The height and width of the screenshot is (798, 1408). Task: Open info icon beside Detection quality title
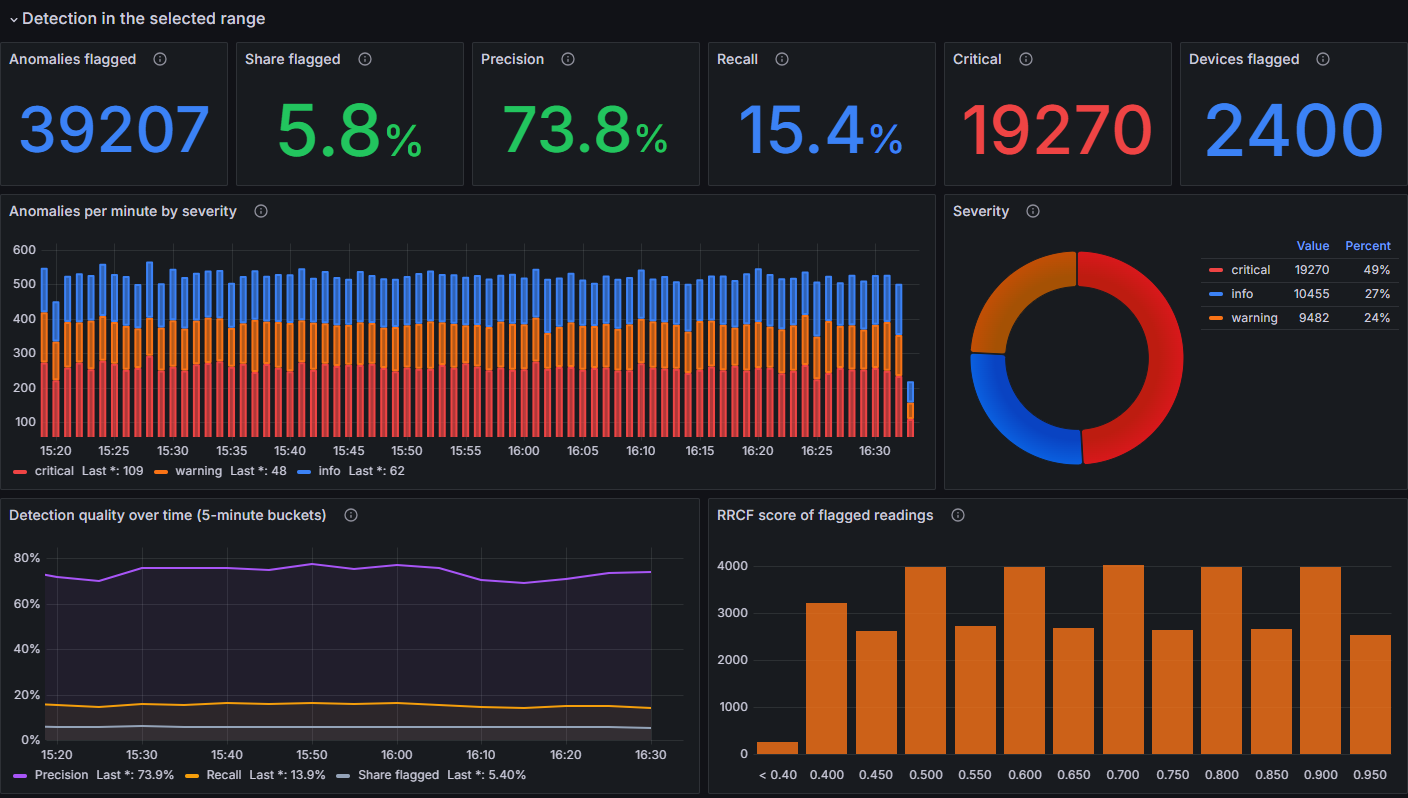point(351,515)
